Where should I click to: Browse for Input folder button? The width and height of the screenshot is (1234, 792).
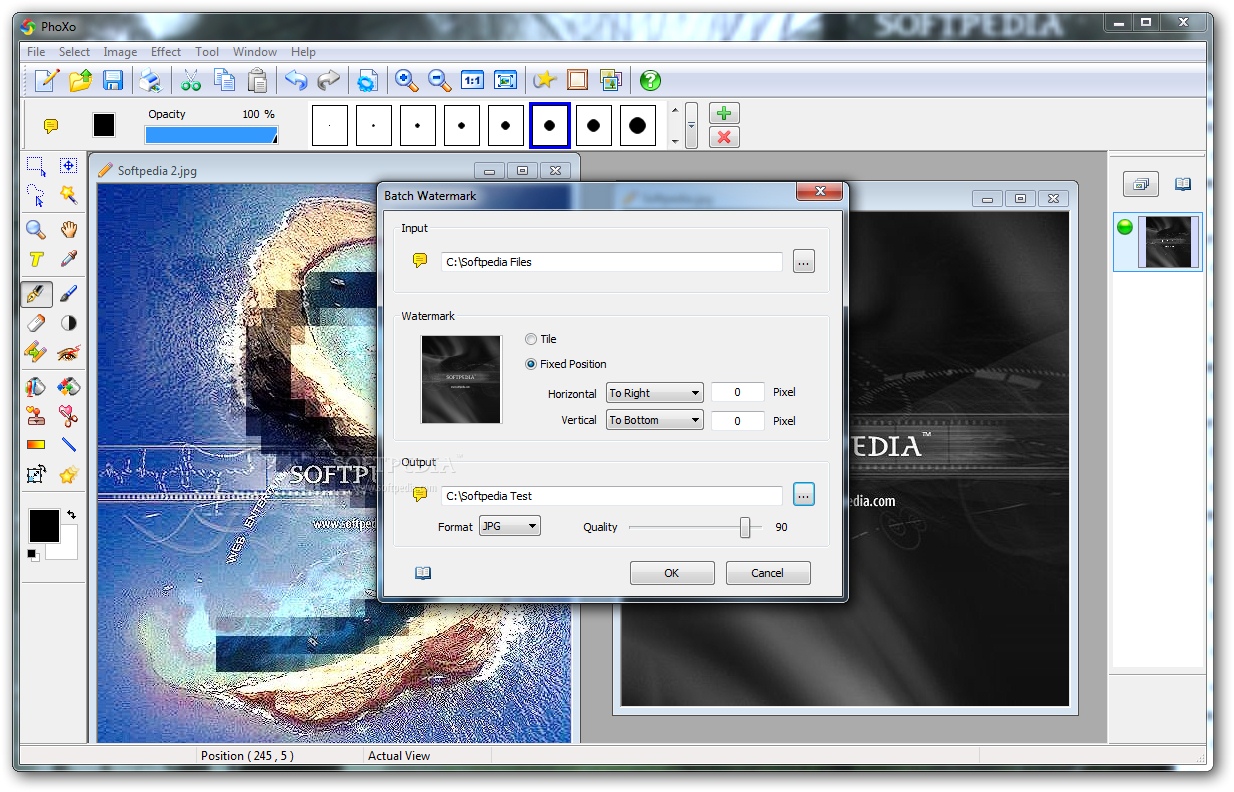tap(804, 262)
